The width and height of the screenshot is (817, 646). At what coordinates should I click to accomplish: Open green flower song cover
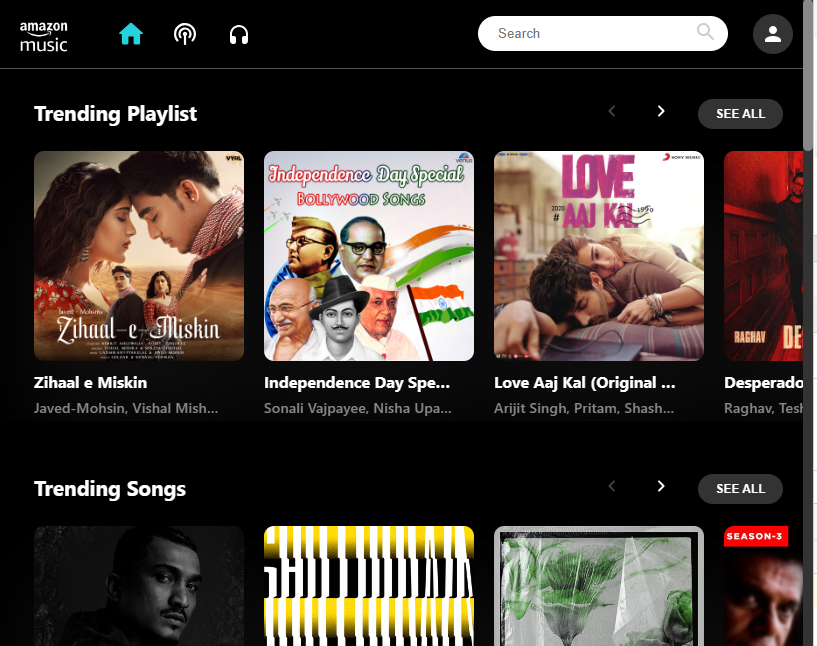[x=599, y=586]
